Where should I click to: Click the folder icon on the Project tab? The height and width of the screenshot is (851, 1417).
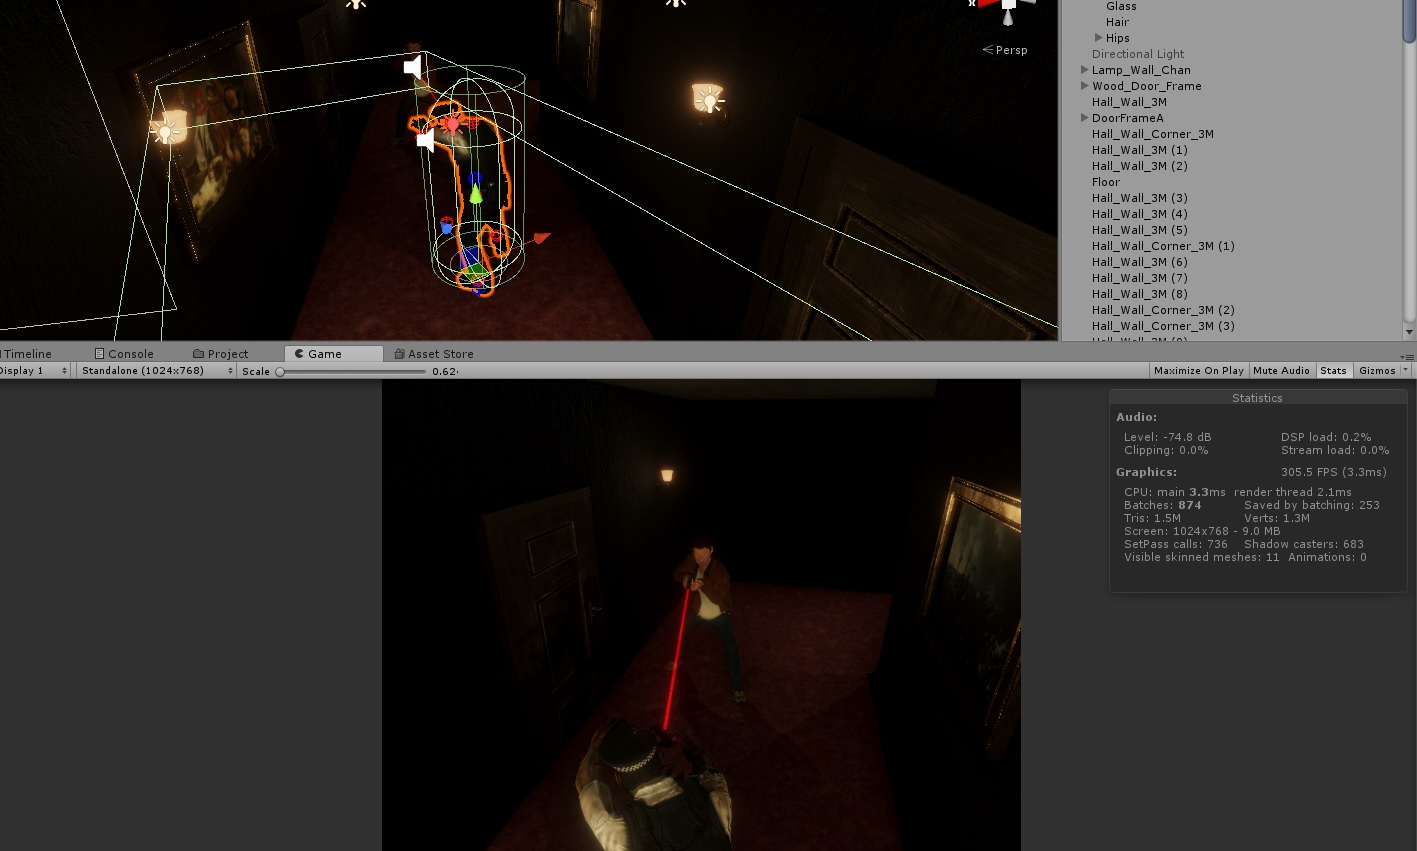(198, 353)
